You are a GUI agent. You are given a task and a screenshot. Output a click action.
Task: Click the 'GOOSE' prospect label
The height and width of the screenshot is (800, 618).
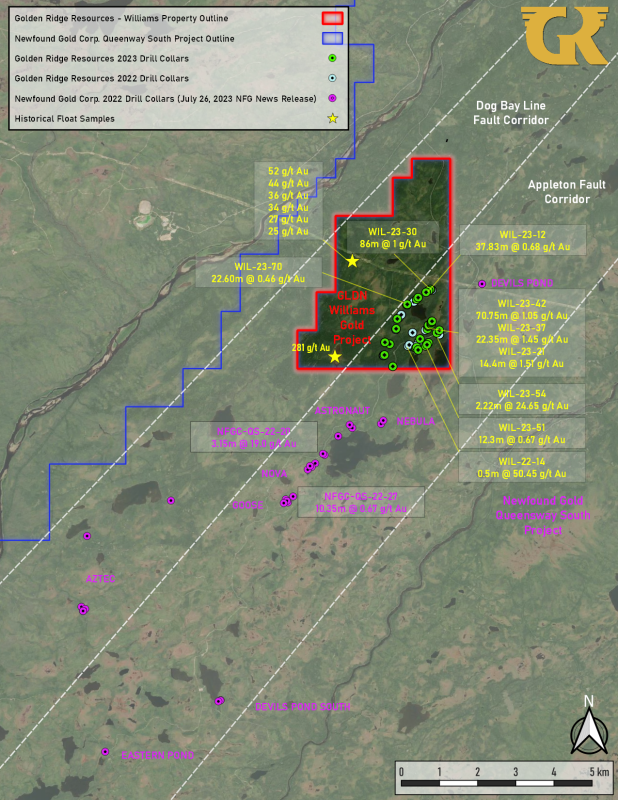pos(248,505)
